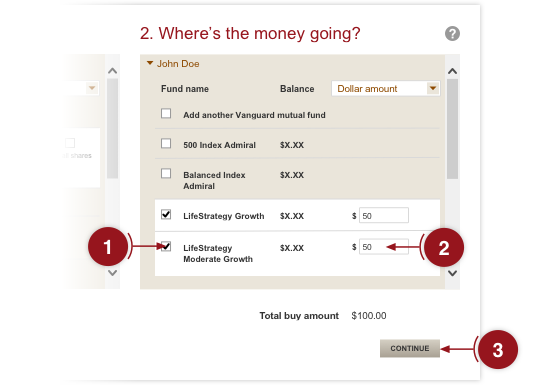Uncheck the LifeStrategy Moderate Growth checkbox

(166, 247)
